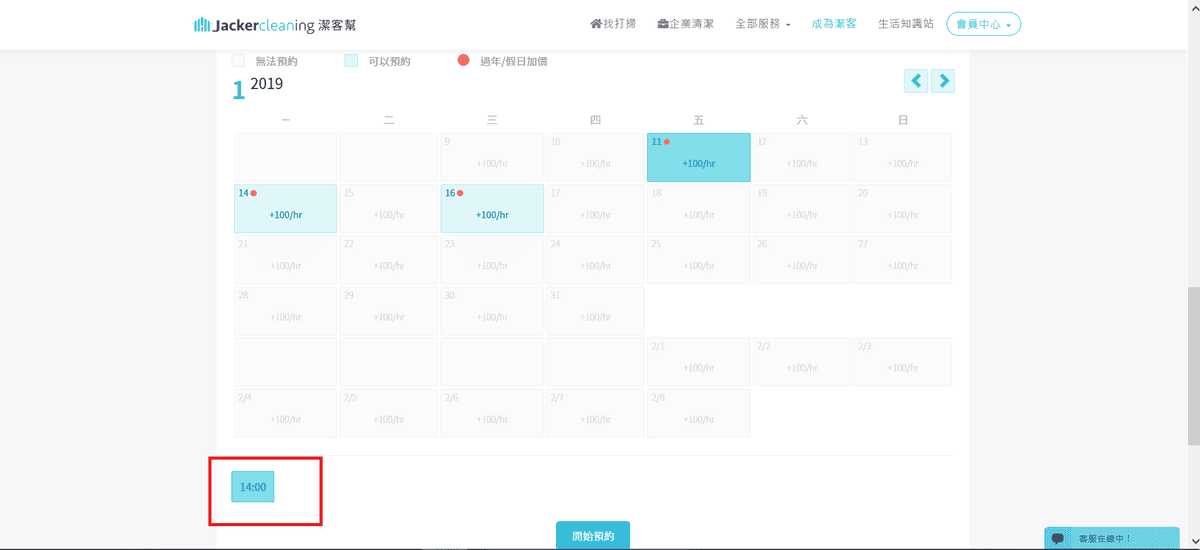Click the 客服在線中 chat bar
The width and height of the screenshot is (1200, 550).
1110,538
